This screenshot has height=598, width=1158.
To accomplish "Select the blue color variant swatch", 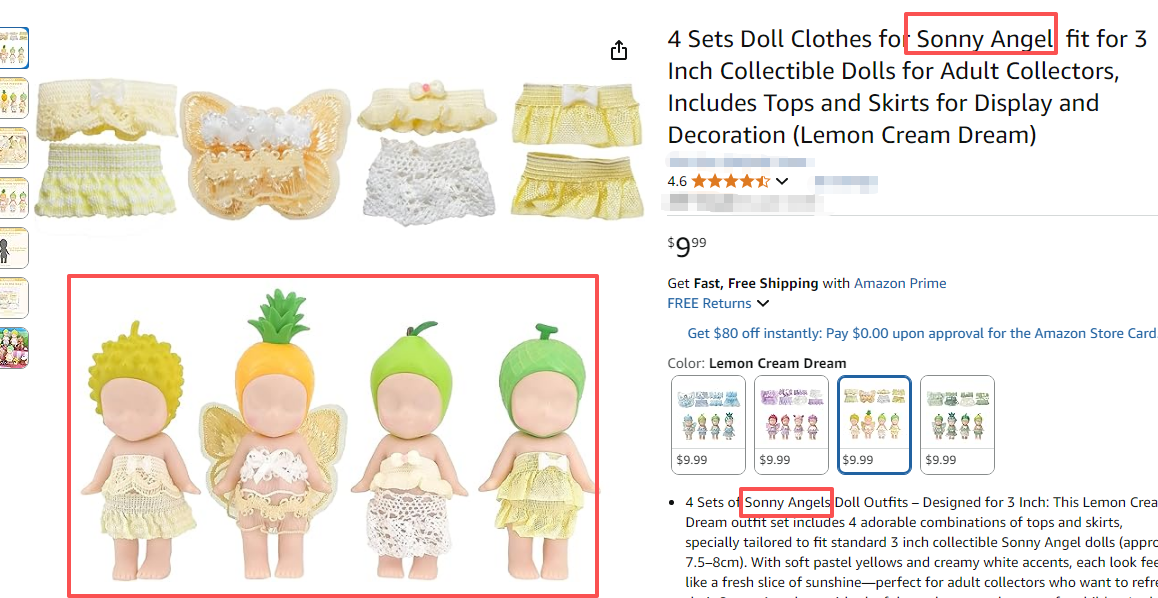I will coord(708,424).
